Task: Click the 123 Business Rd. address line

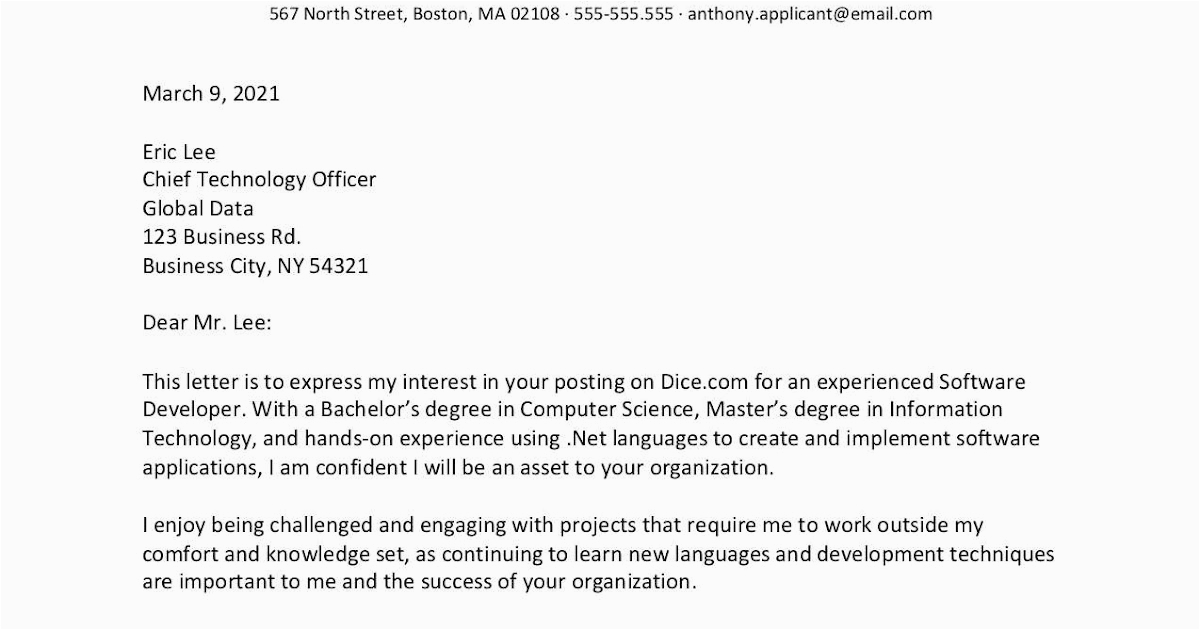Action: (221, 238)
